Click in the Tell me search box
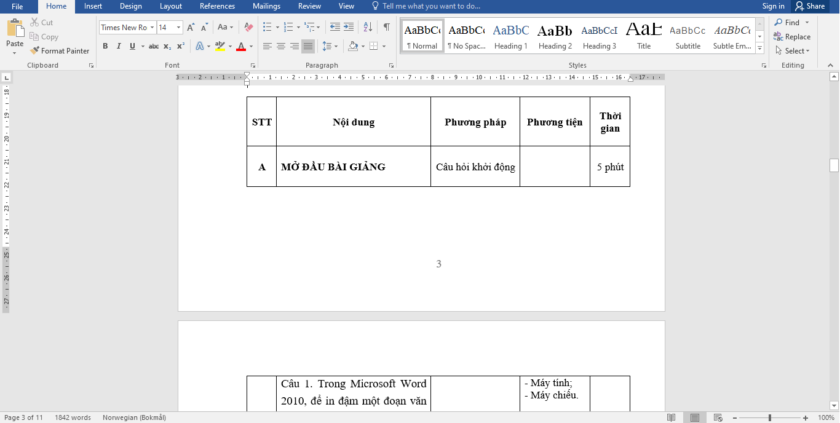 (x=430, y=6)
